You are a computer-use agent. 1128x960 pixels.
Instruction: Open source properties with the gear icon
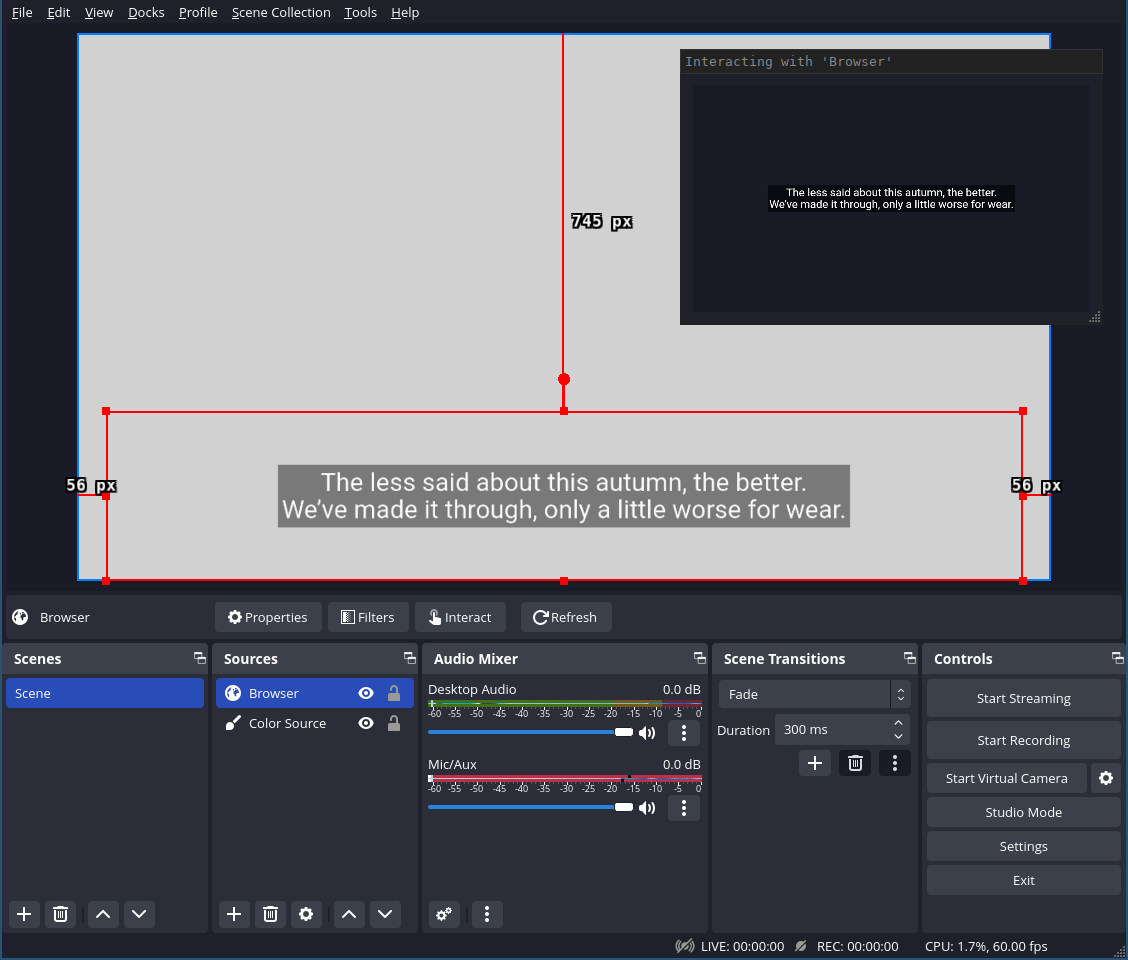[x=306, y=914]
